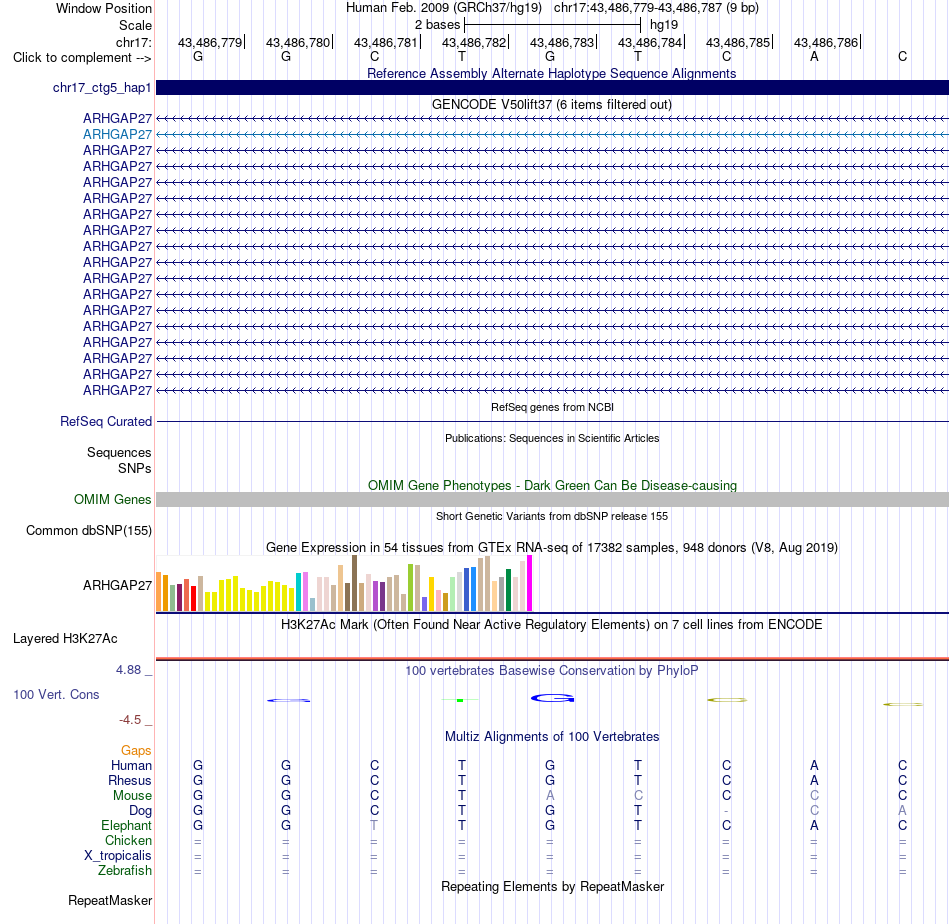The width and height of the screenshot is (950, 924).
Task: Open the GENCODE V50lift37 track title
Action: pyautogui.click(x=551, y=104)
